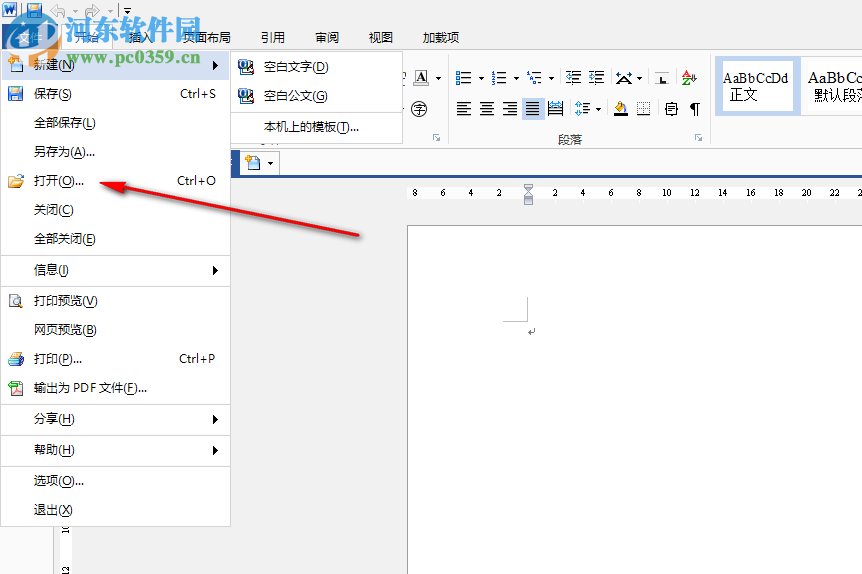Open numbered list style dropdown arrow
The height and width of the screenshot is (574, 862).
pyautogui.click(x=516, y=78)
